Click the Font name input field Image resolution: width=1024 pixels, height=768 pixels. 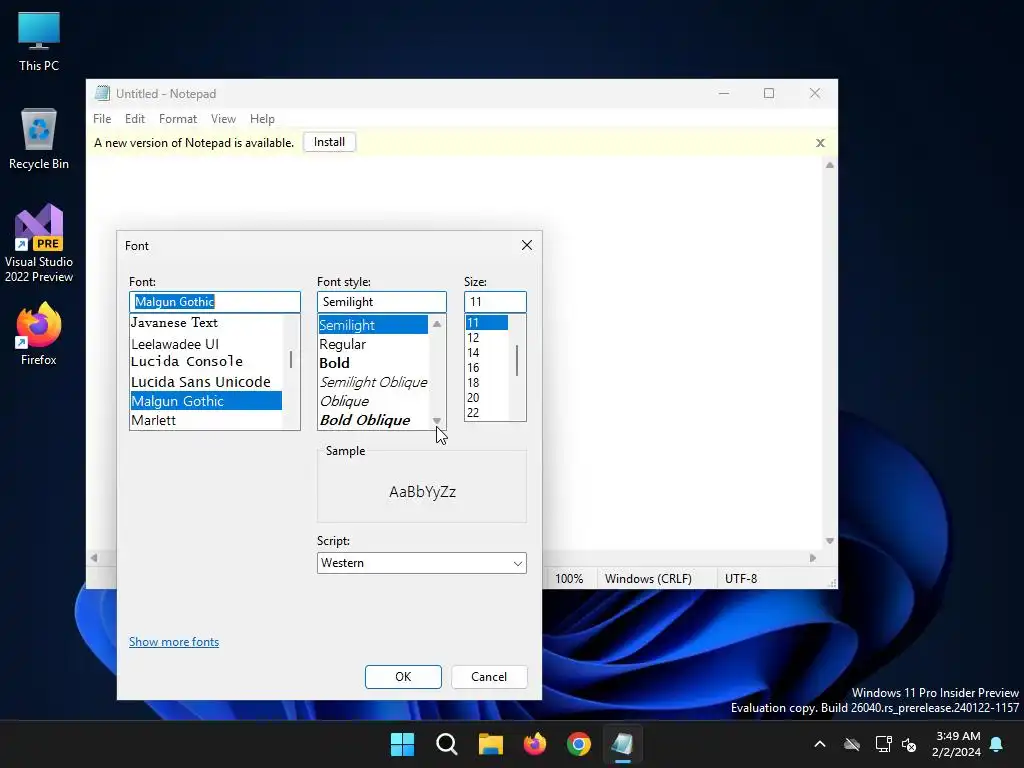click(x=215, y=302)
